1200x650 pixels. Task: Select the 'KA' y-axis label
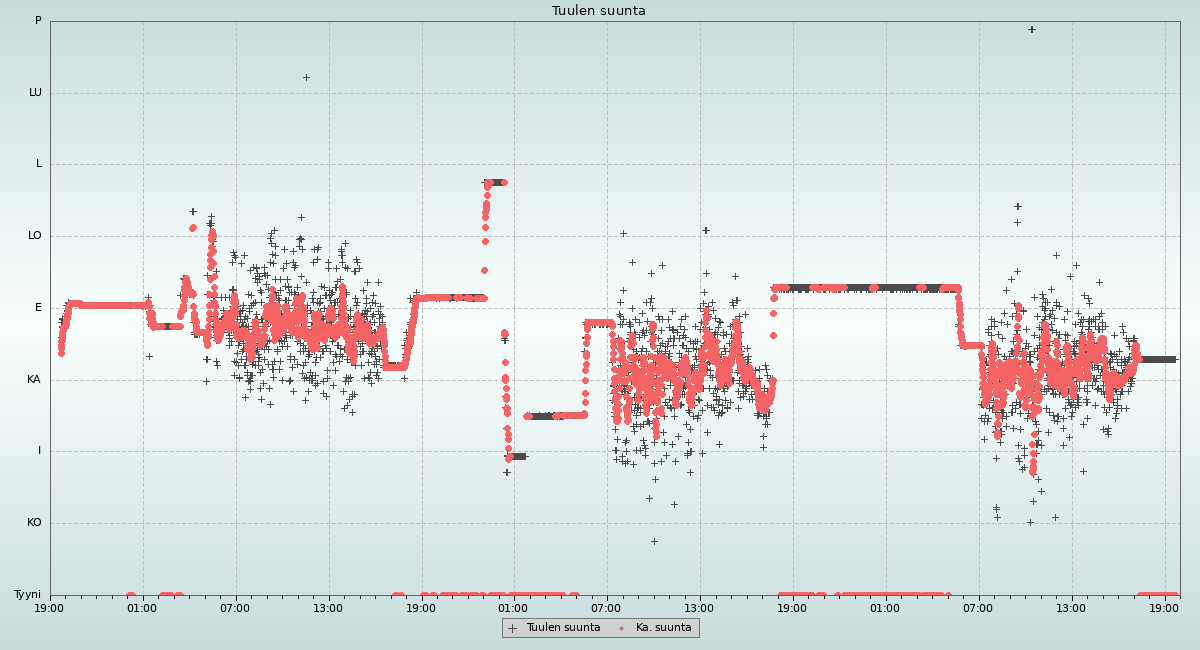pos(34,380)
